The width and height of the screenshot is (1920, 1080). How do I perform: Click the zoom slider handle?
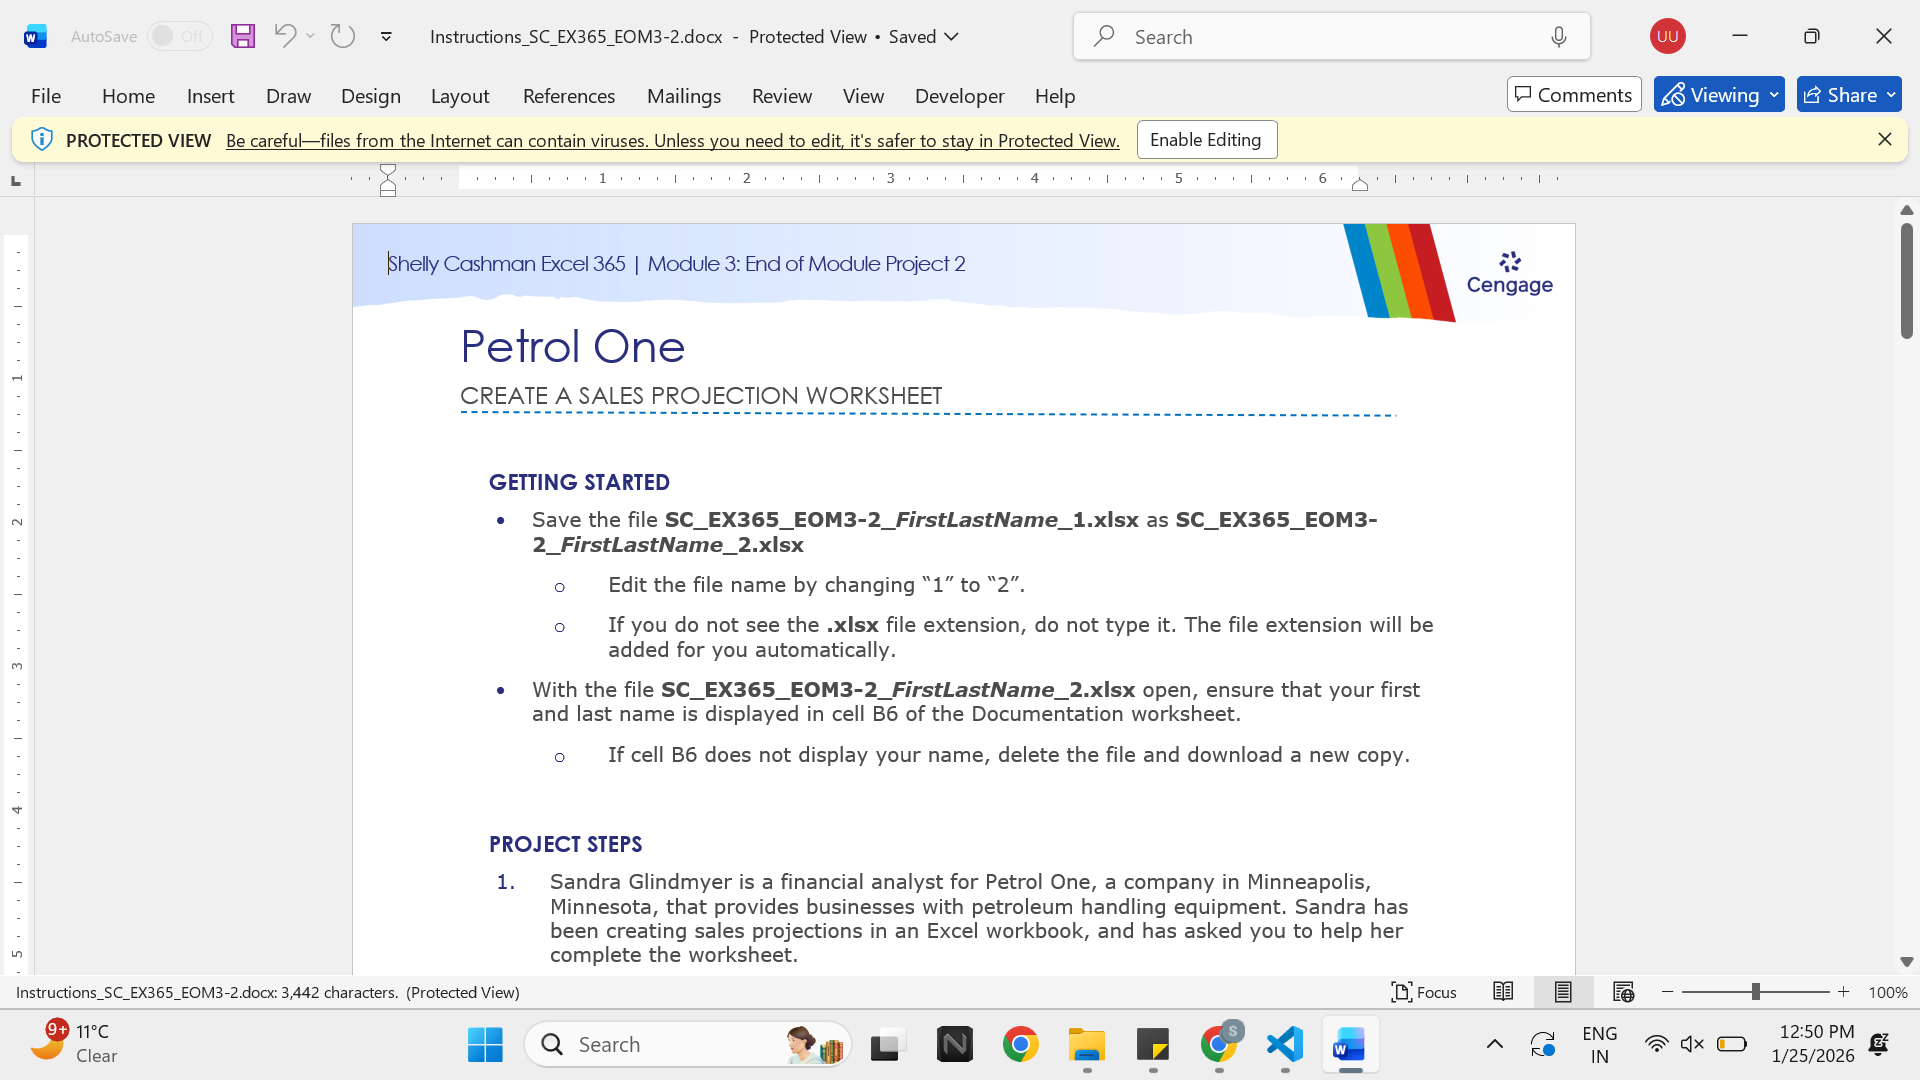1755,992
